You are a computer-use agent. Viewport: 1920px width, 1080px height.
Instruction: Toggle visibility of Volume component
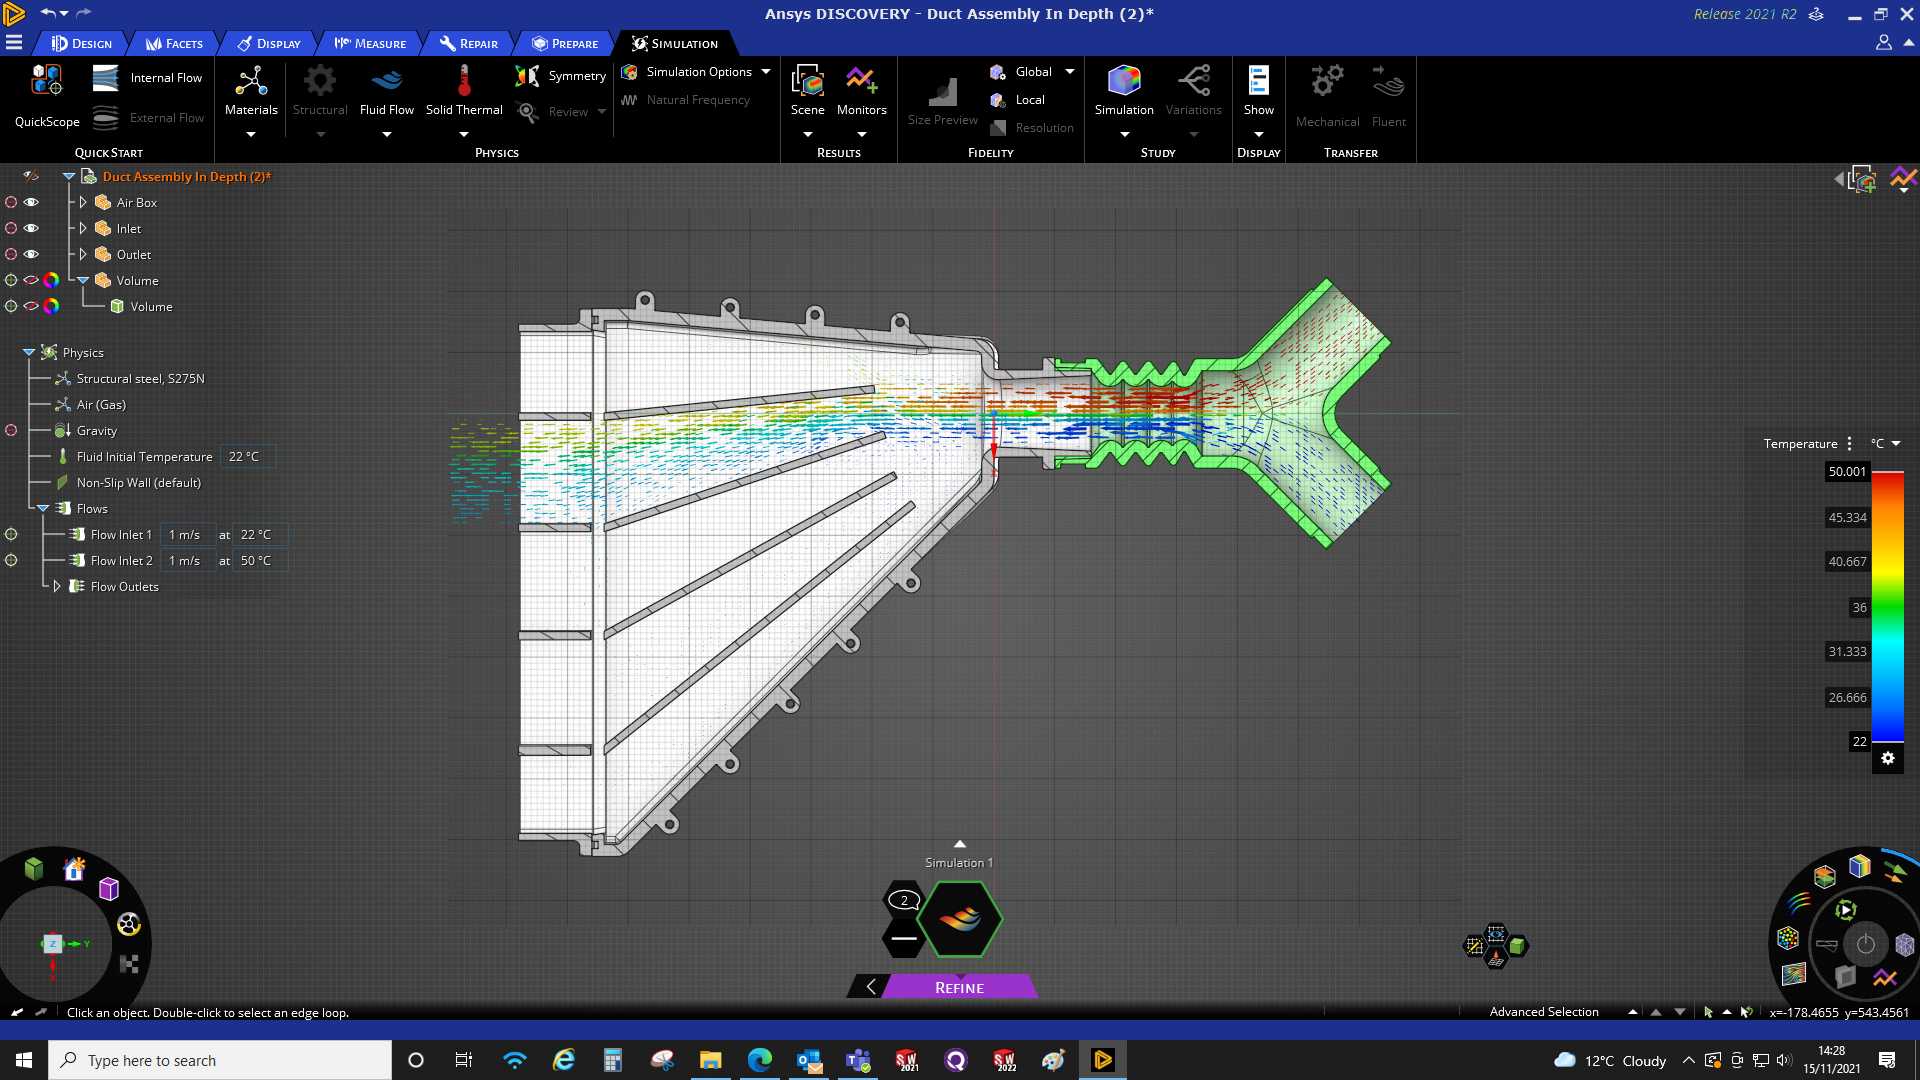tap(31, 280)
